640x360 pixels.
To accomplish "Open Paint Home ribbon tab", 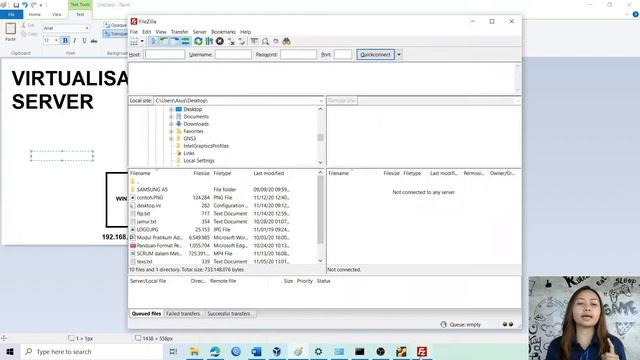I will tap(35, 14).
